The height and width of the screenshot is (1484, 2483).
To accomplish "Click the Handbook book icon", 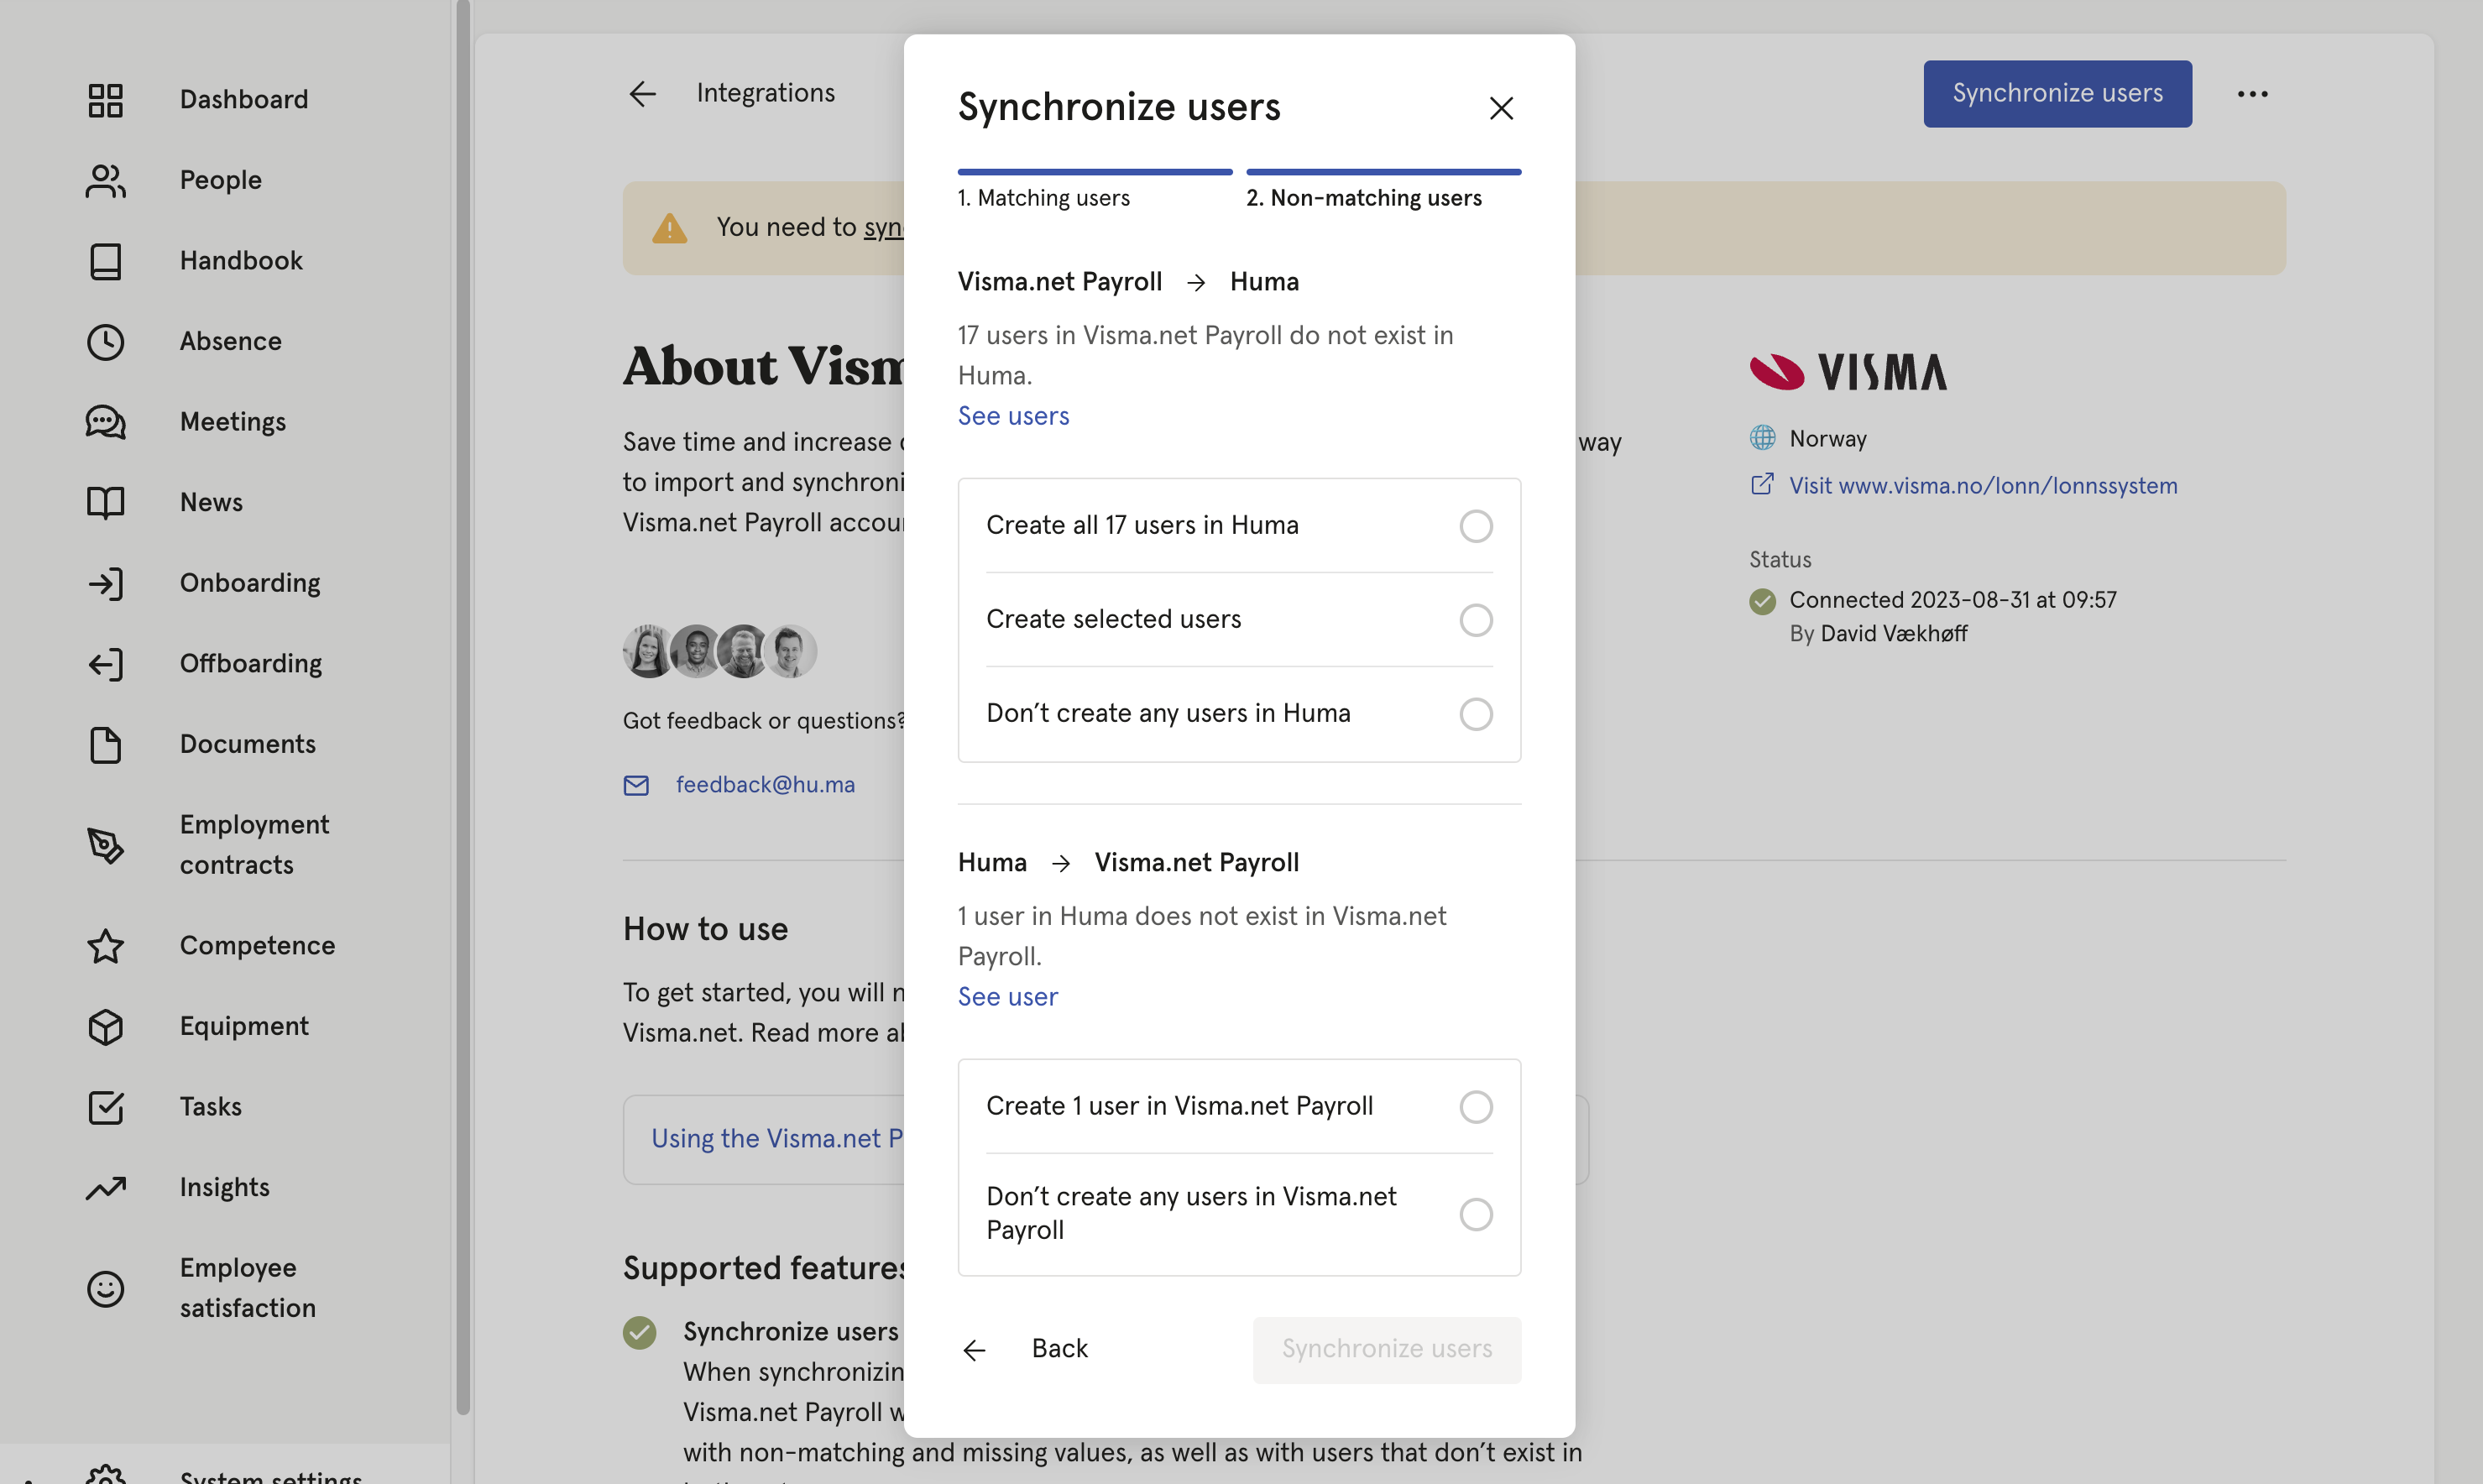I will click(105, 261).
